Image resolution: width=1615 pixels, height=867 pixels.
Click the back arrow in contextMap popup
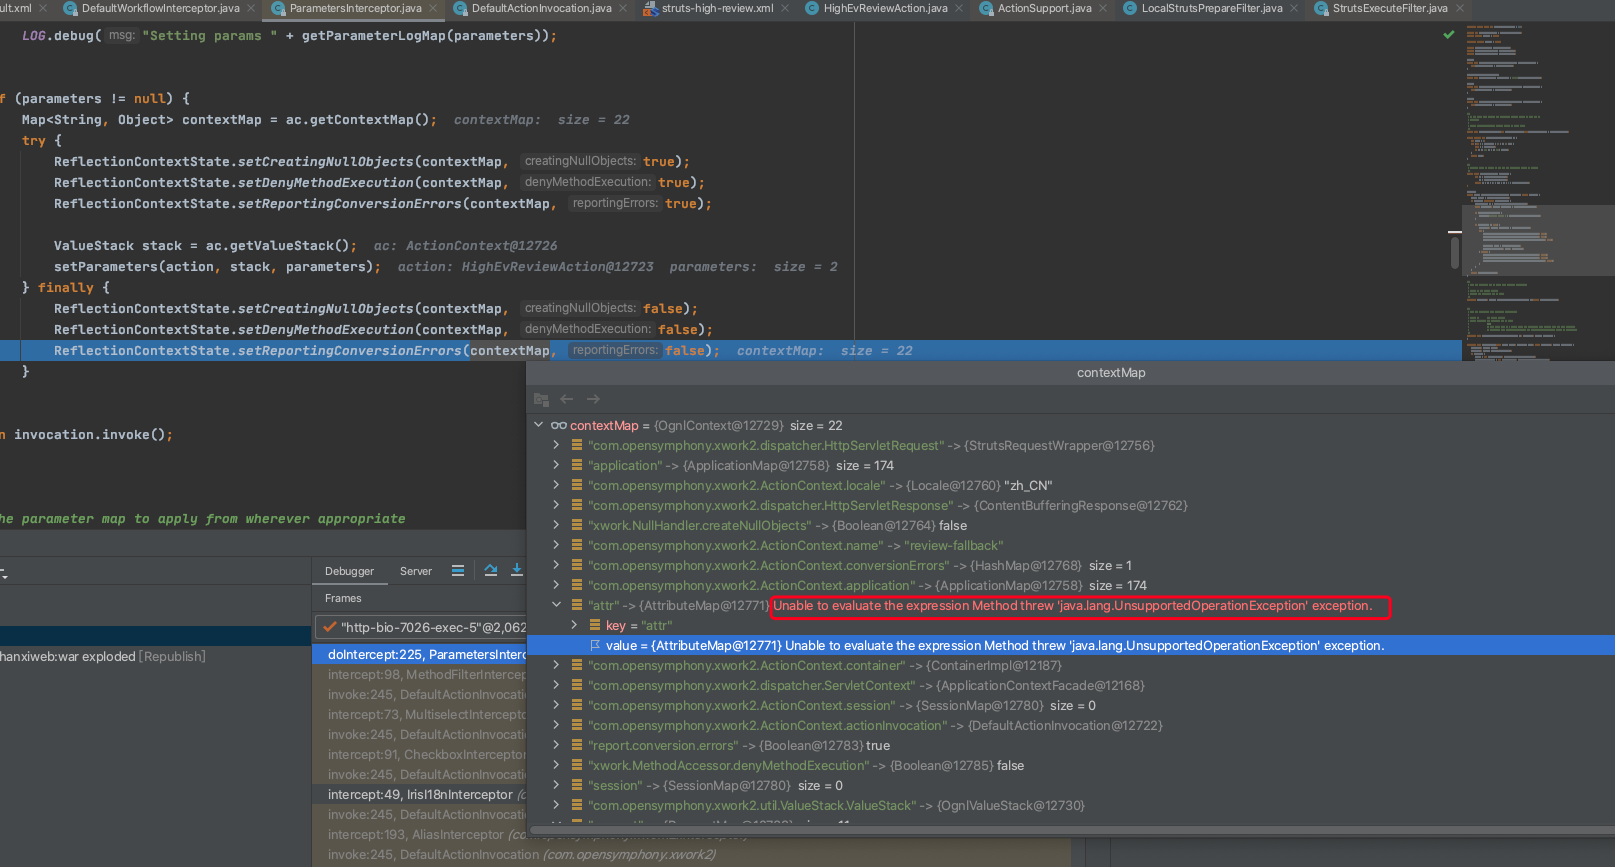(567, 399)
